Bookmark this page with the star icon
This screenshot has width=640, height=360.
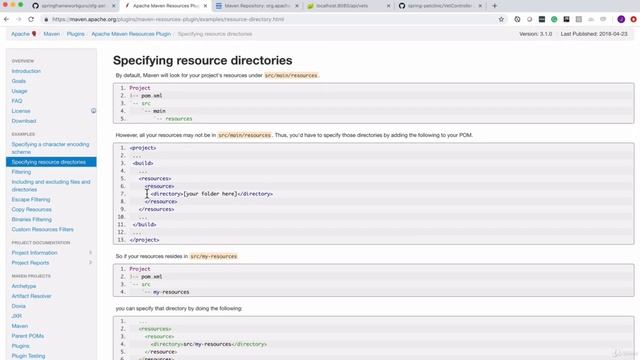point(501,19)
